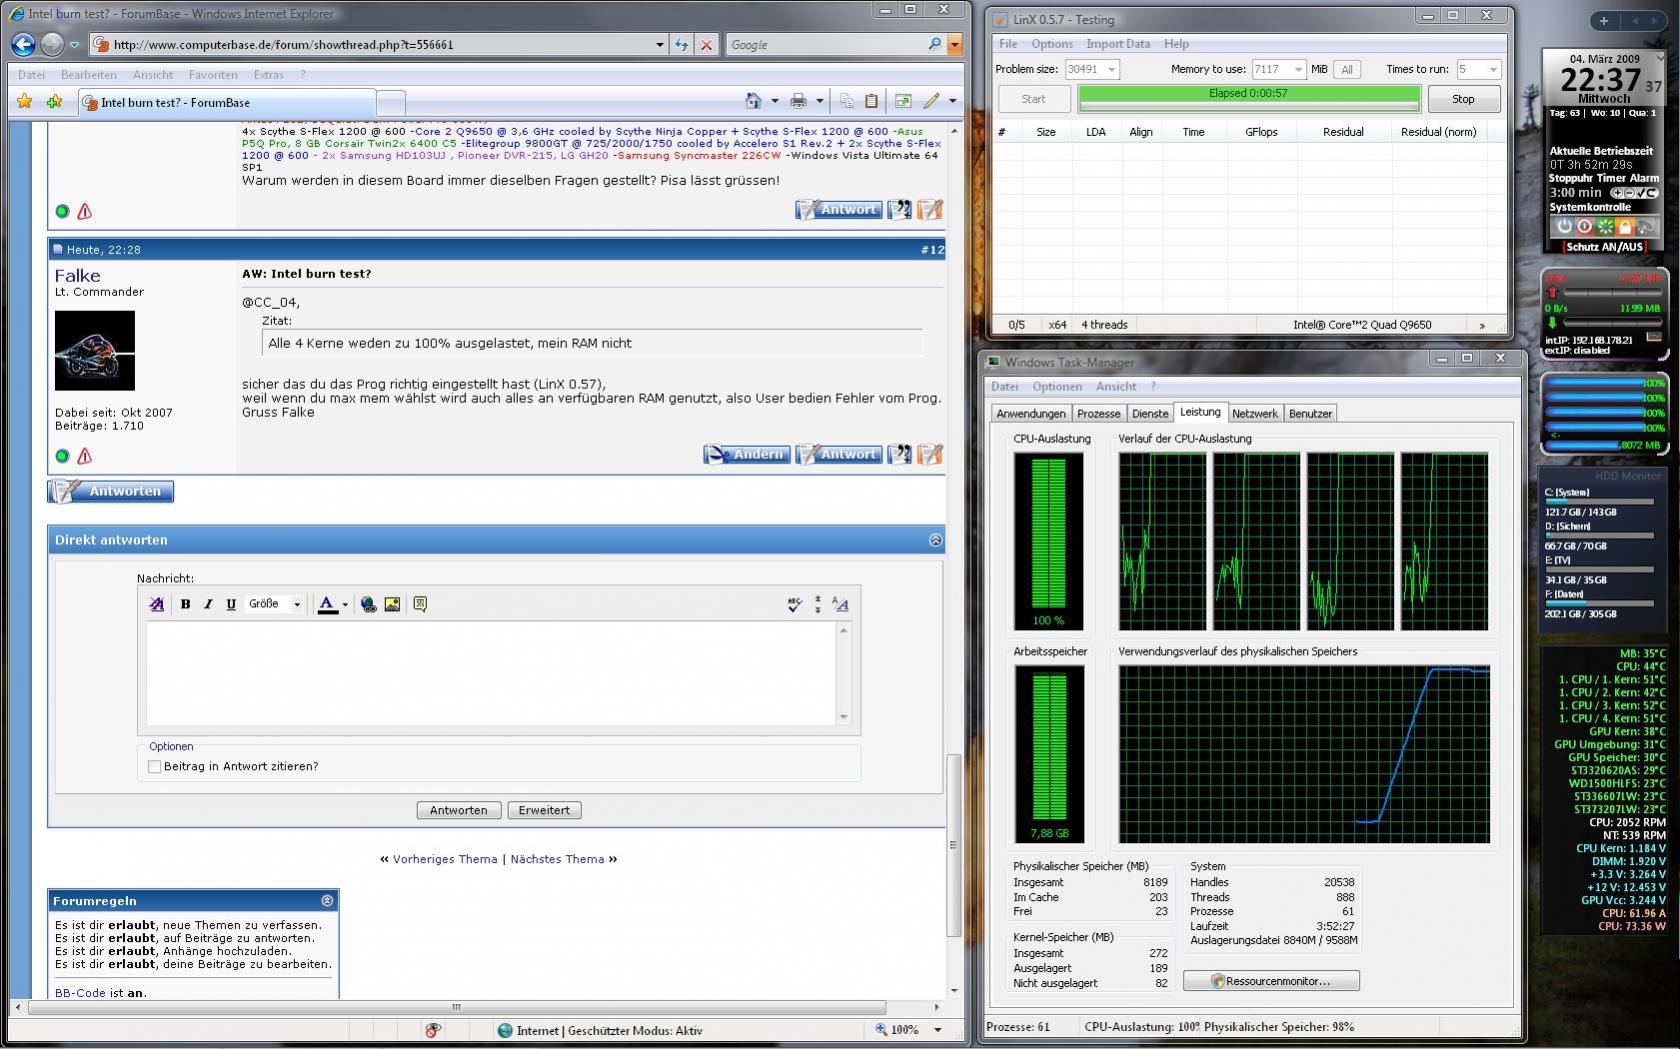Apply italic in reply editor
1680x1049 pixels.
click(x=208, y=604)
